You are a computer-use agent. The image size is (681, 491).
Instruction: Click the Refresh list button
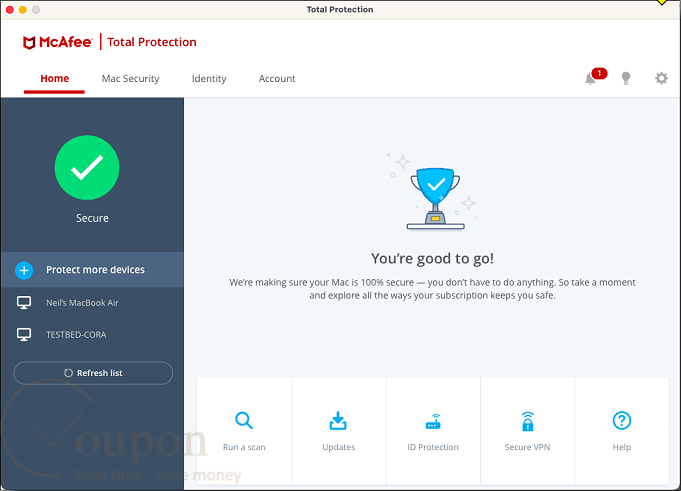tap(93, 373)
